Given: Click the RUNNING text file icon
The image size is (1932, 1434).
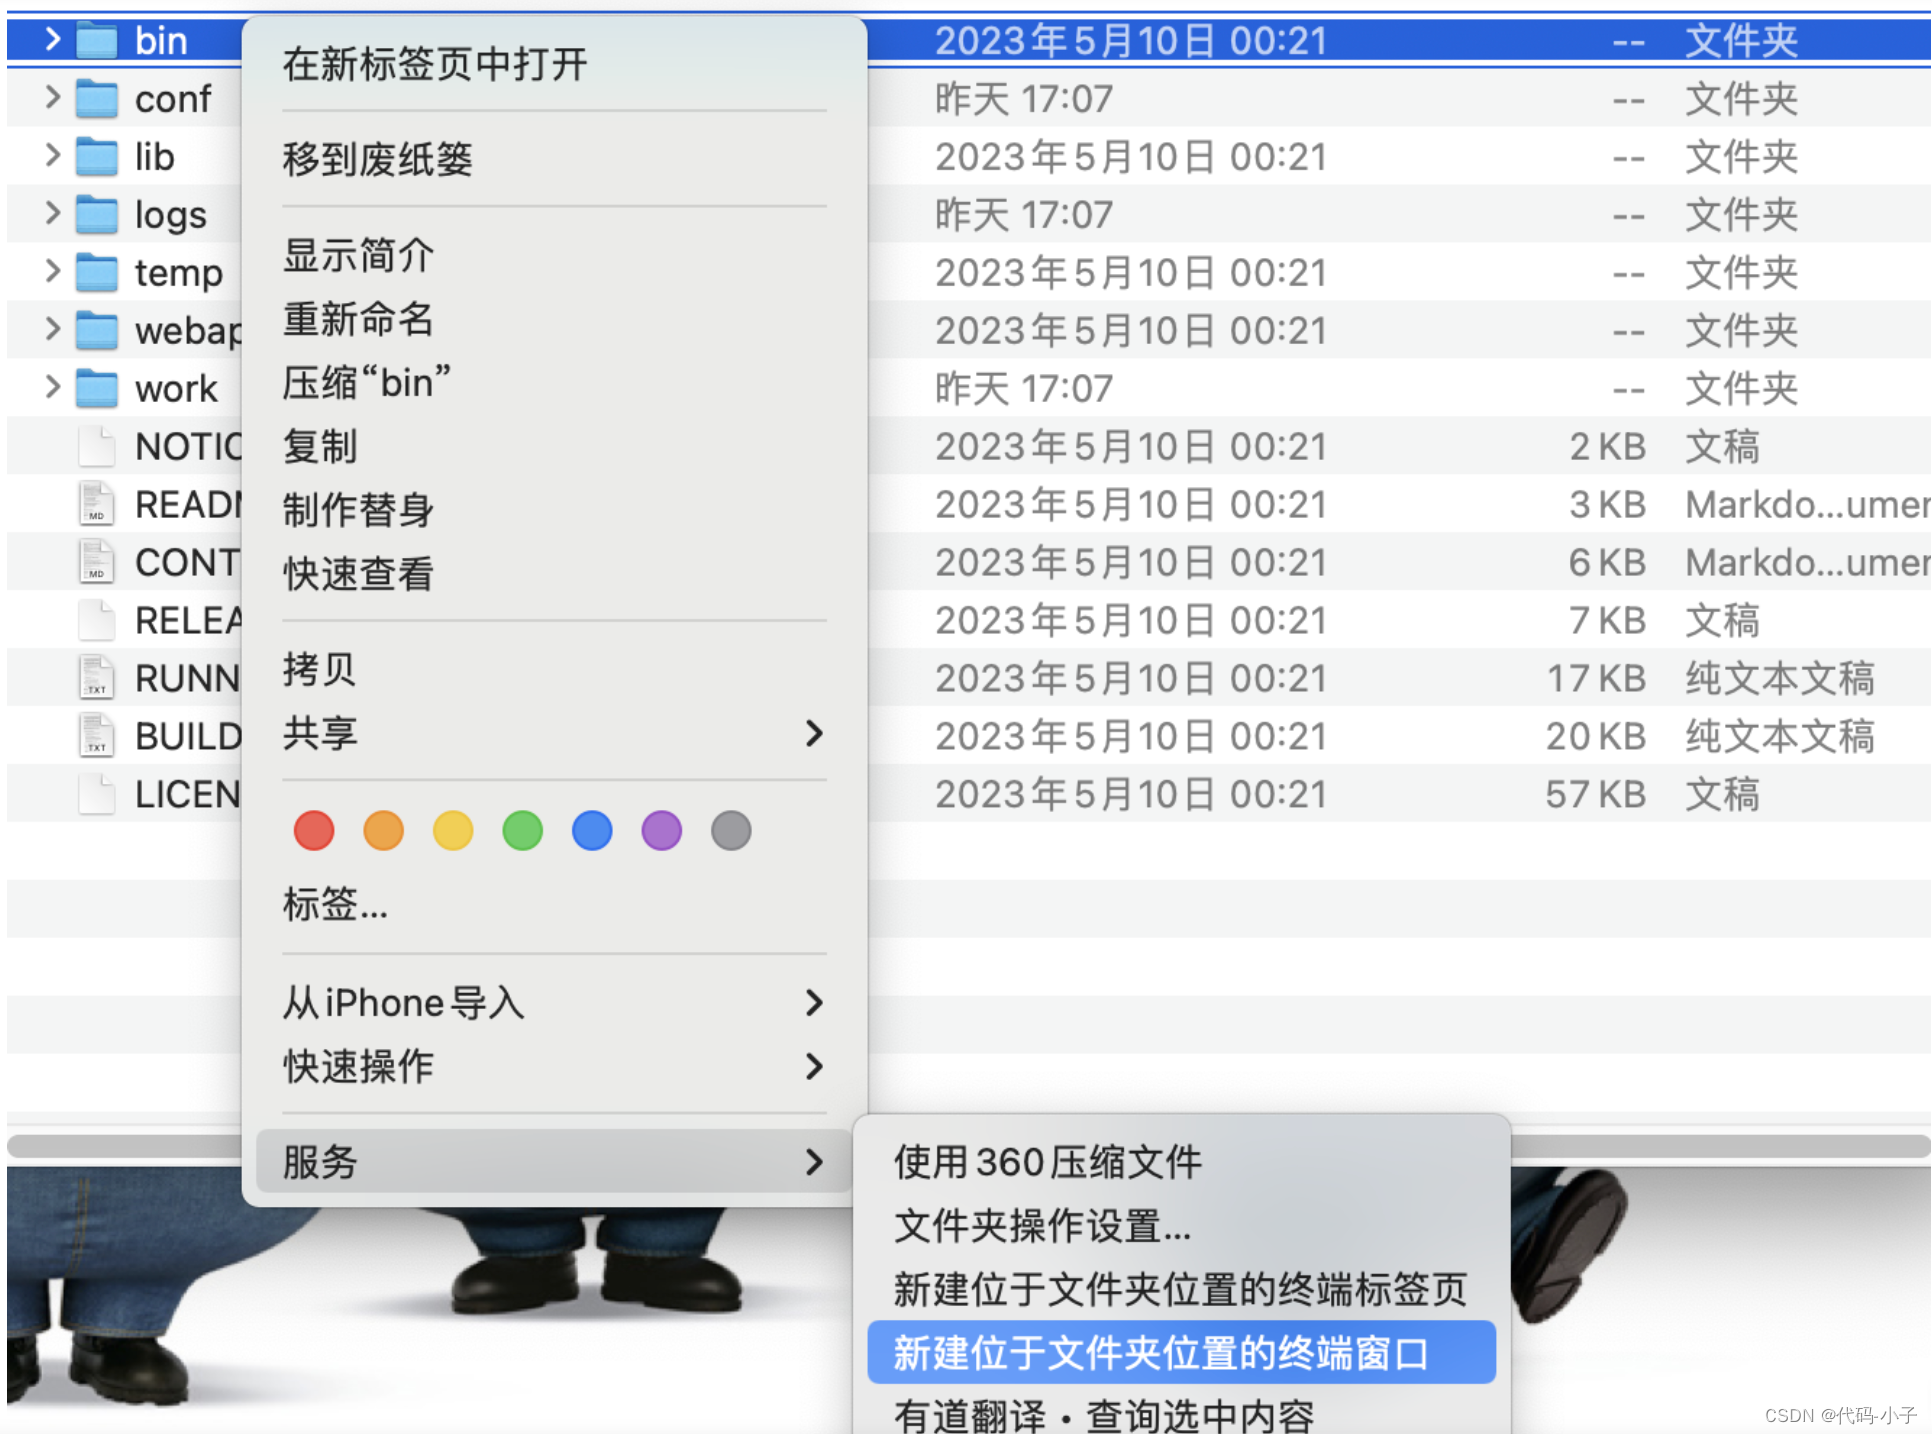Looking at the screenshot, I should 96,679.
